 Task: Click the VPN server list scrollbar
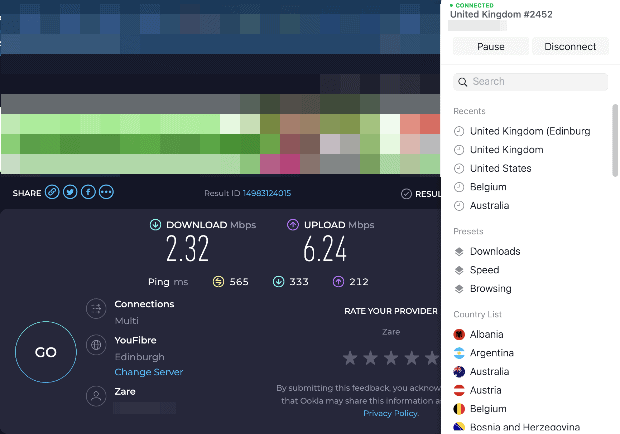tap(614, 140)
